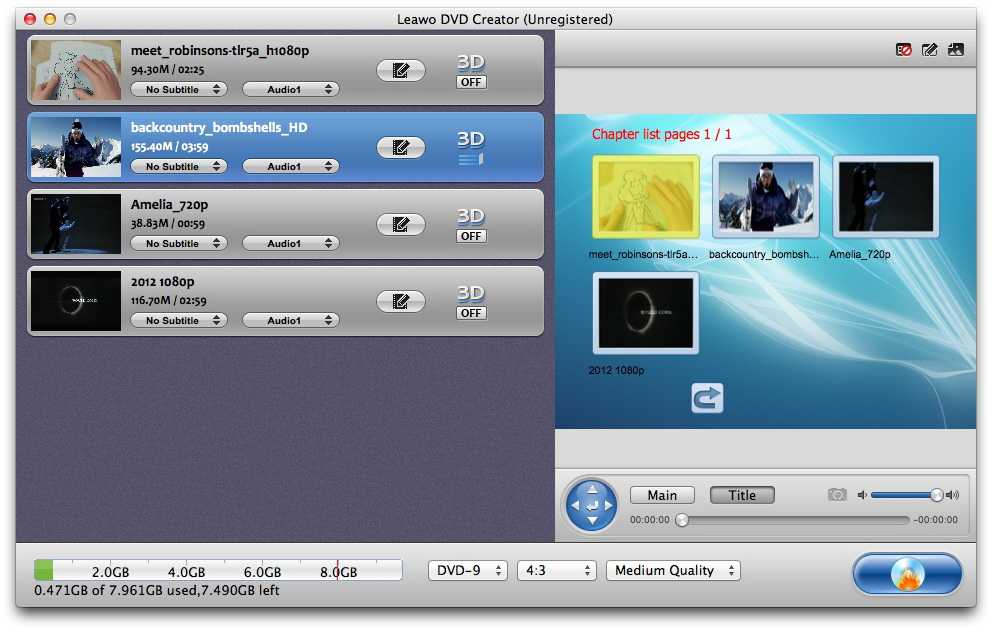Select Amelia_720p chapter thumbnail in preview

[885, 197]
